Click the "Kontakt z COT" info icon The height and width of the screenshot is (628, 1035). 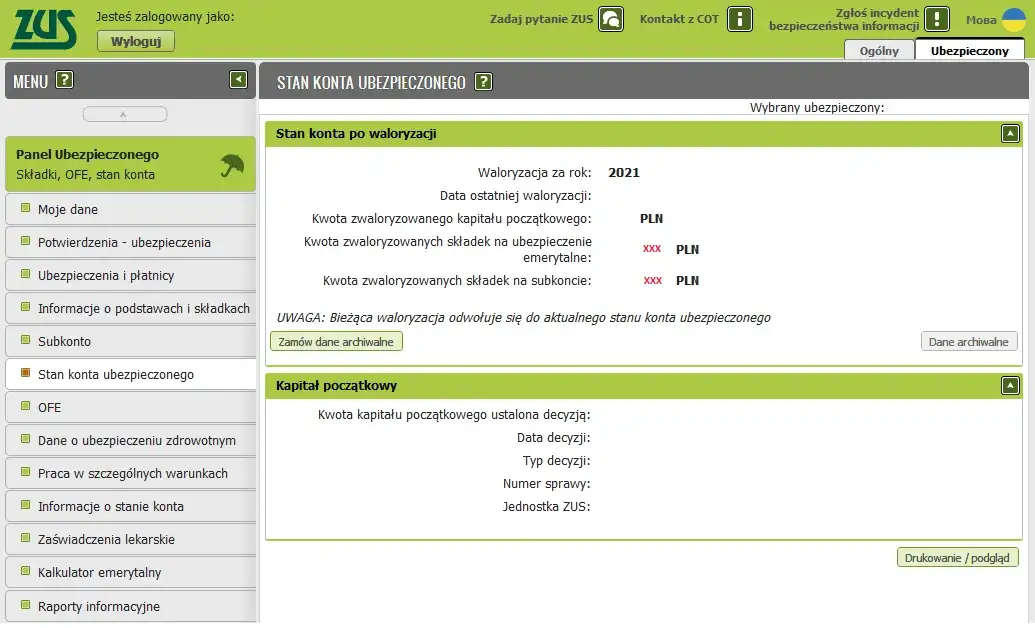(738, 18)
